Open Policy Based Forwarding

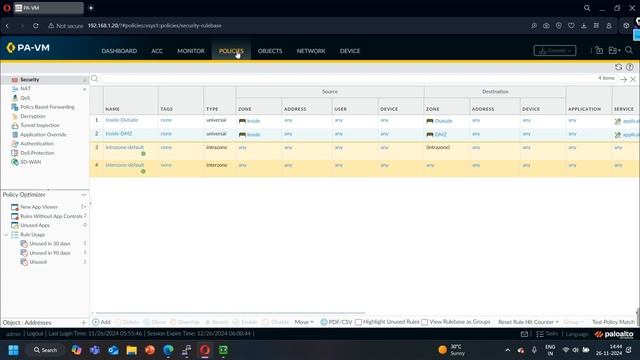47,107
